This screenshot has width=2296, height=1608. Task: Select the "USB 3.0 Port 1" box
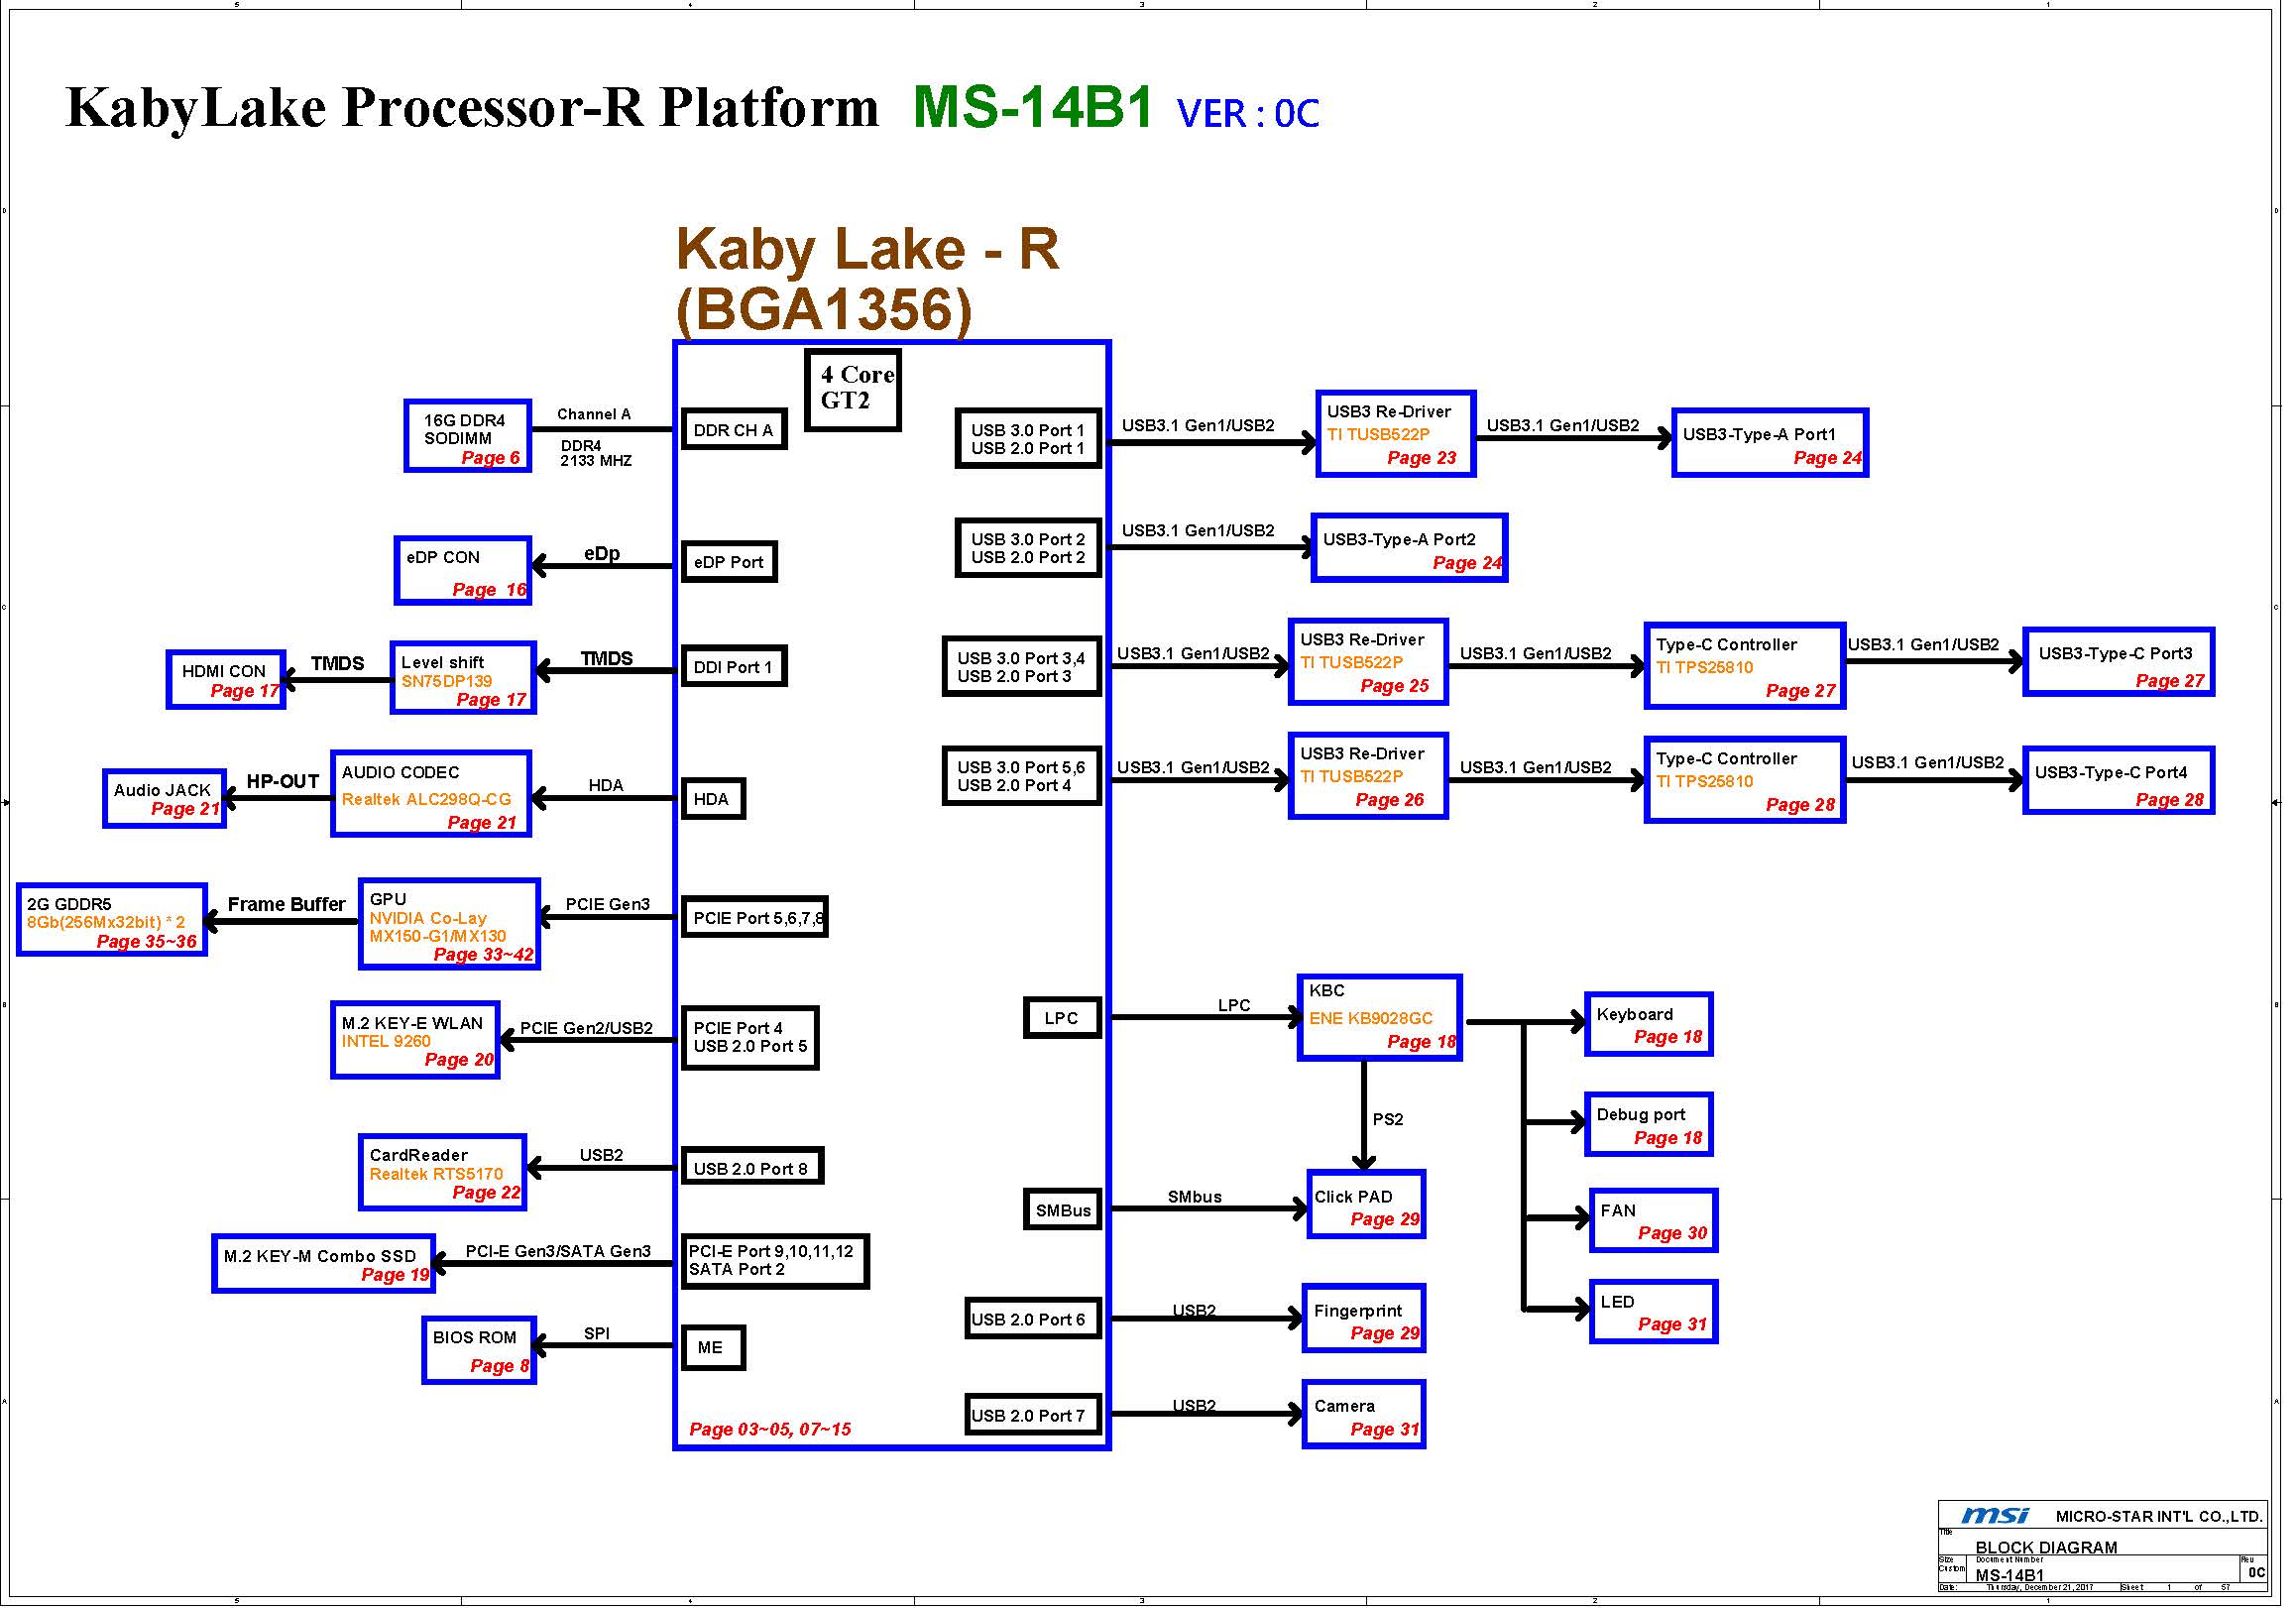(1028, 439)
